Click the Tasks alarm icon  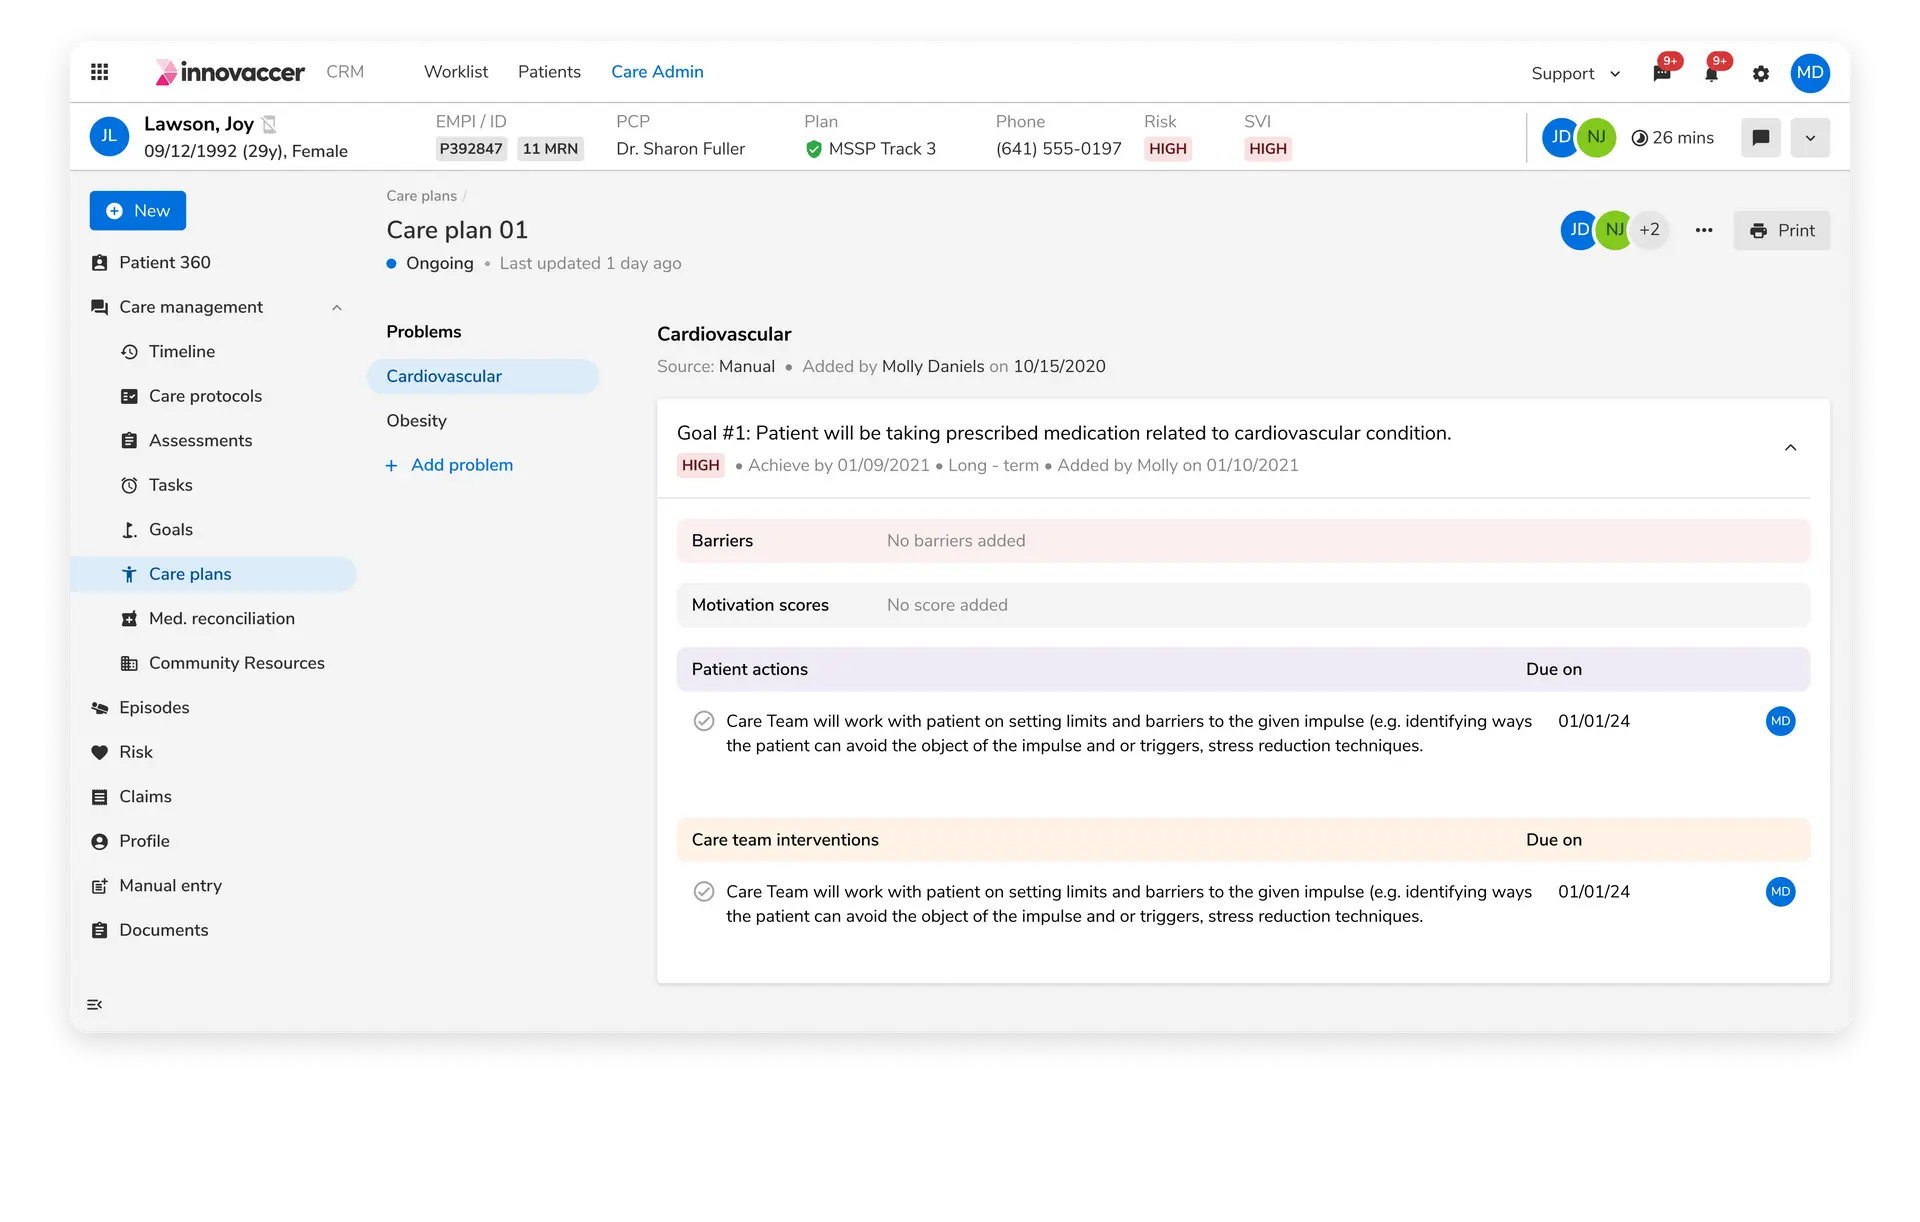[x=129, y=485]
